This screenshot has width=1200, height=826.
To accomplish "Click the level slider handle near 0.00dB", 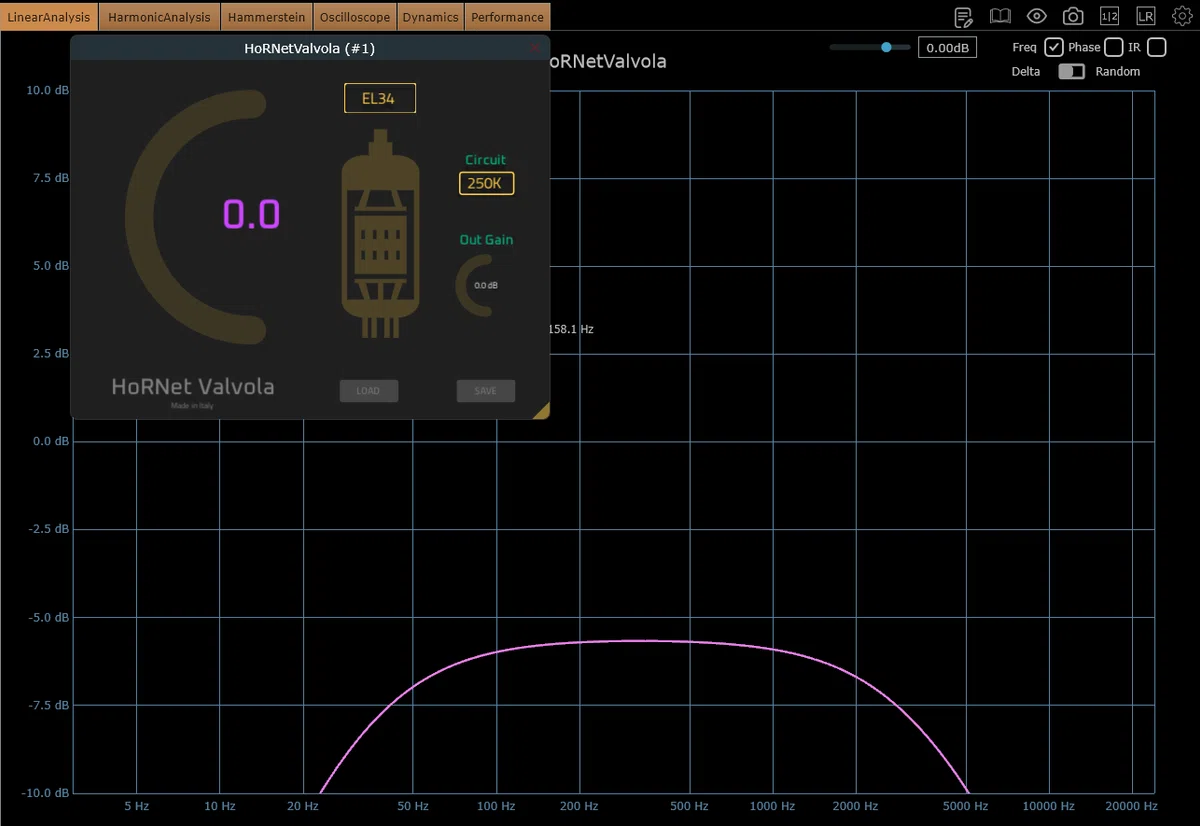I will click(886, 47).
